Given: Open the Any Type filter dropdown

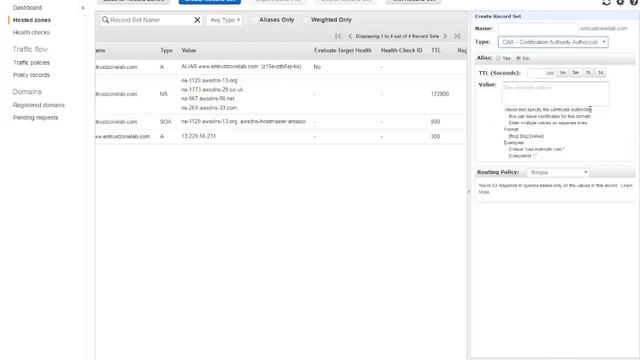Looking at the screenshot, I should coord(224,20).
